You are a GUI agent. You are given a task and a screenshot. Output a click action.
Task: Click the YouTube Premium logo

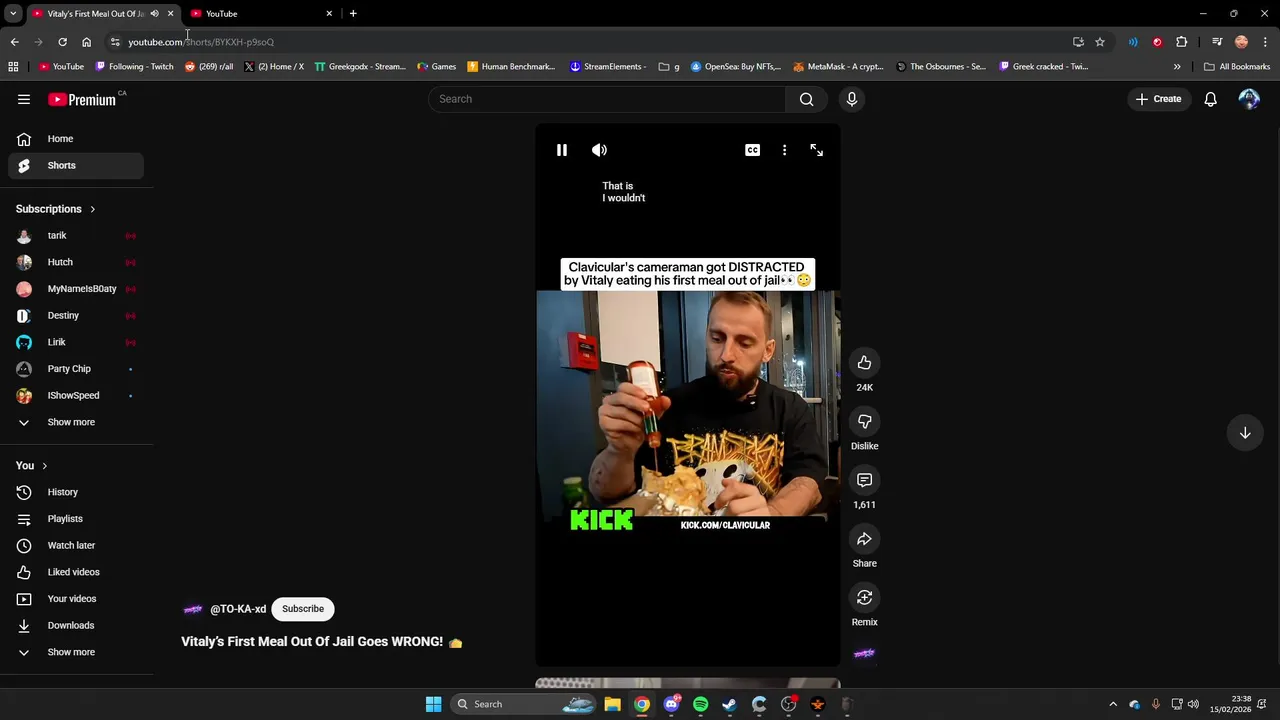[x=82, y=99]
